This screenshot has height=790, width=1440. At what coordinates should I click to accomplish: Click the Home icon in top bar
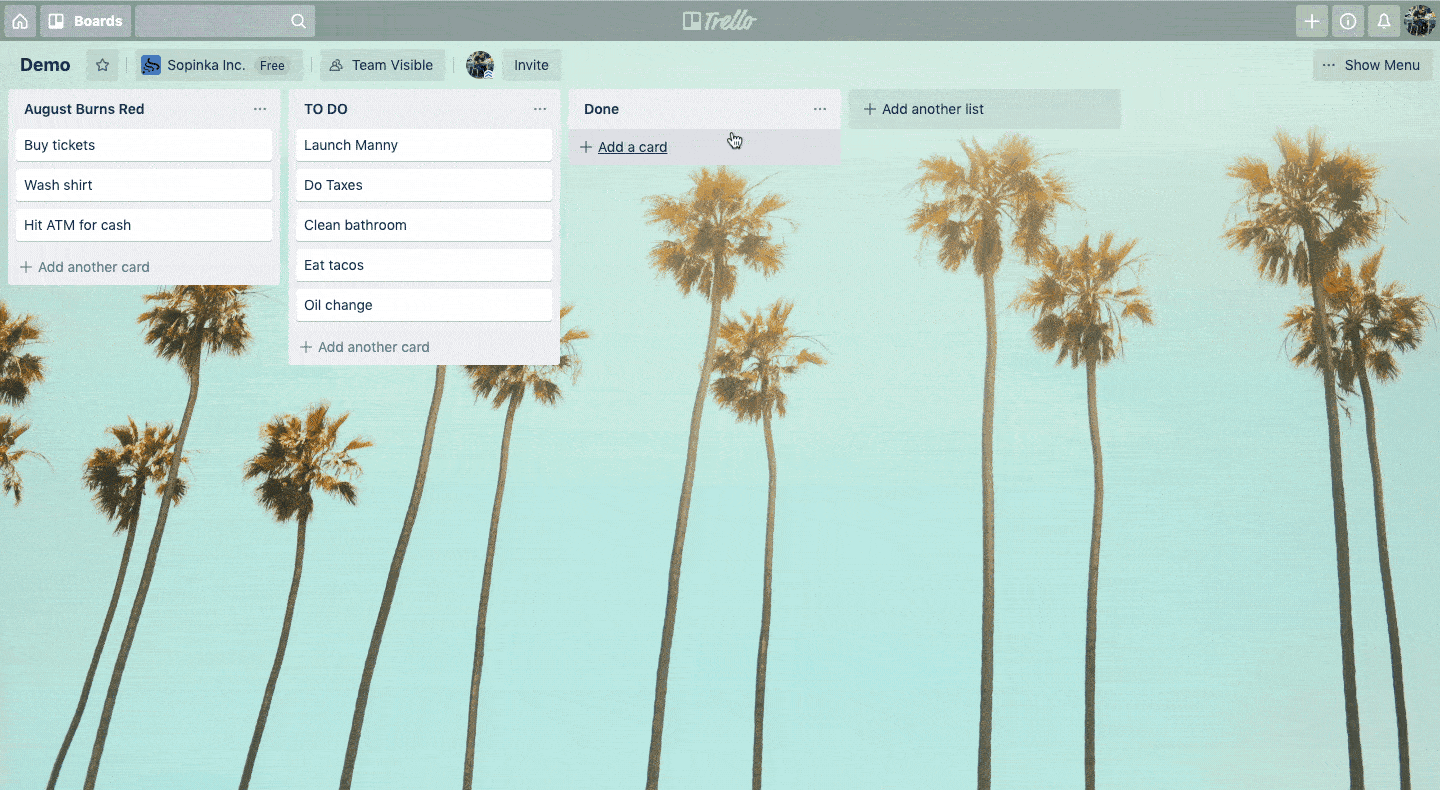click(x=20, y=21)
